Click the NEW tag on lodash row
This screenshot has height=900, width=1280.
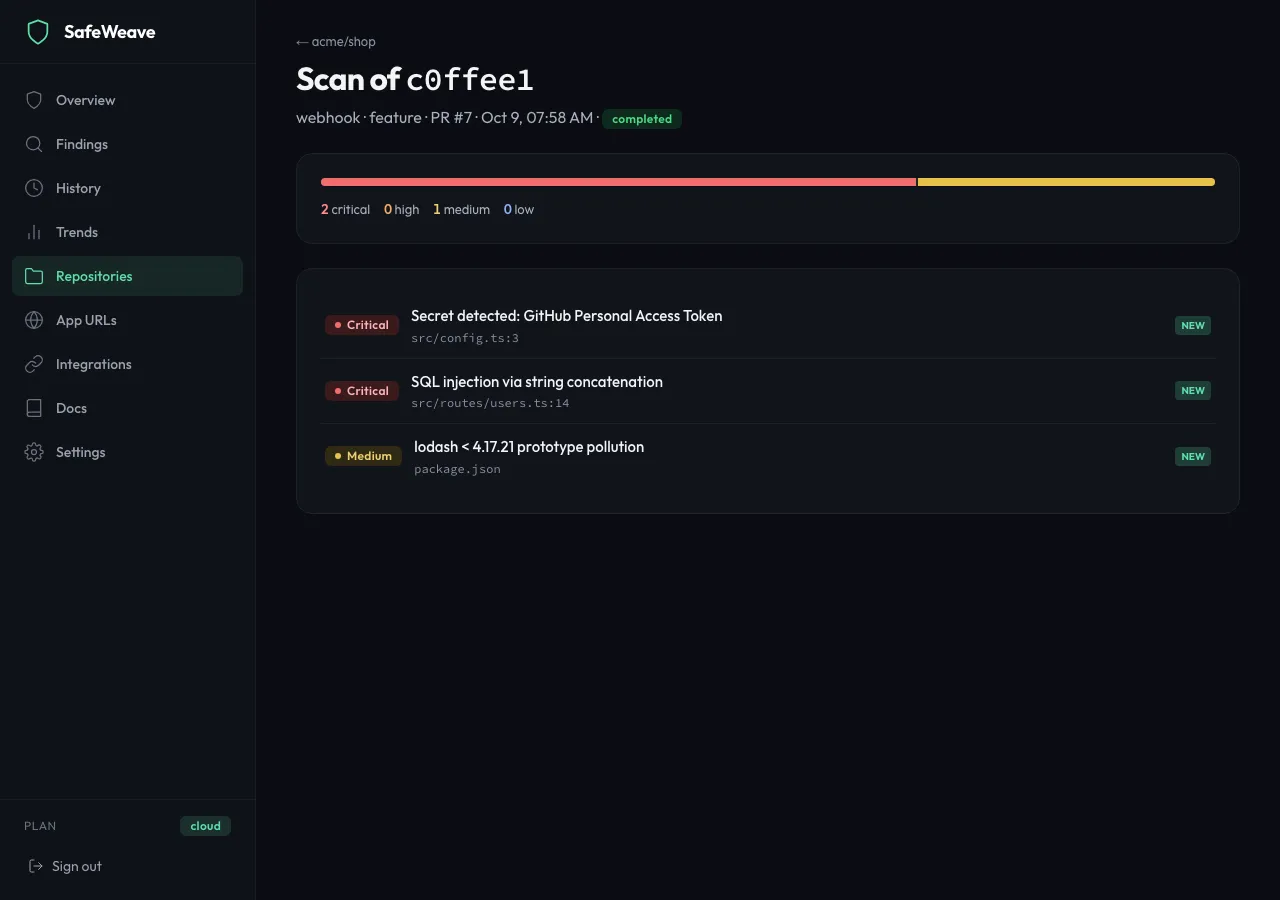pyautogui.click(x=1193, y=456)
